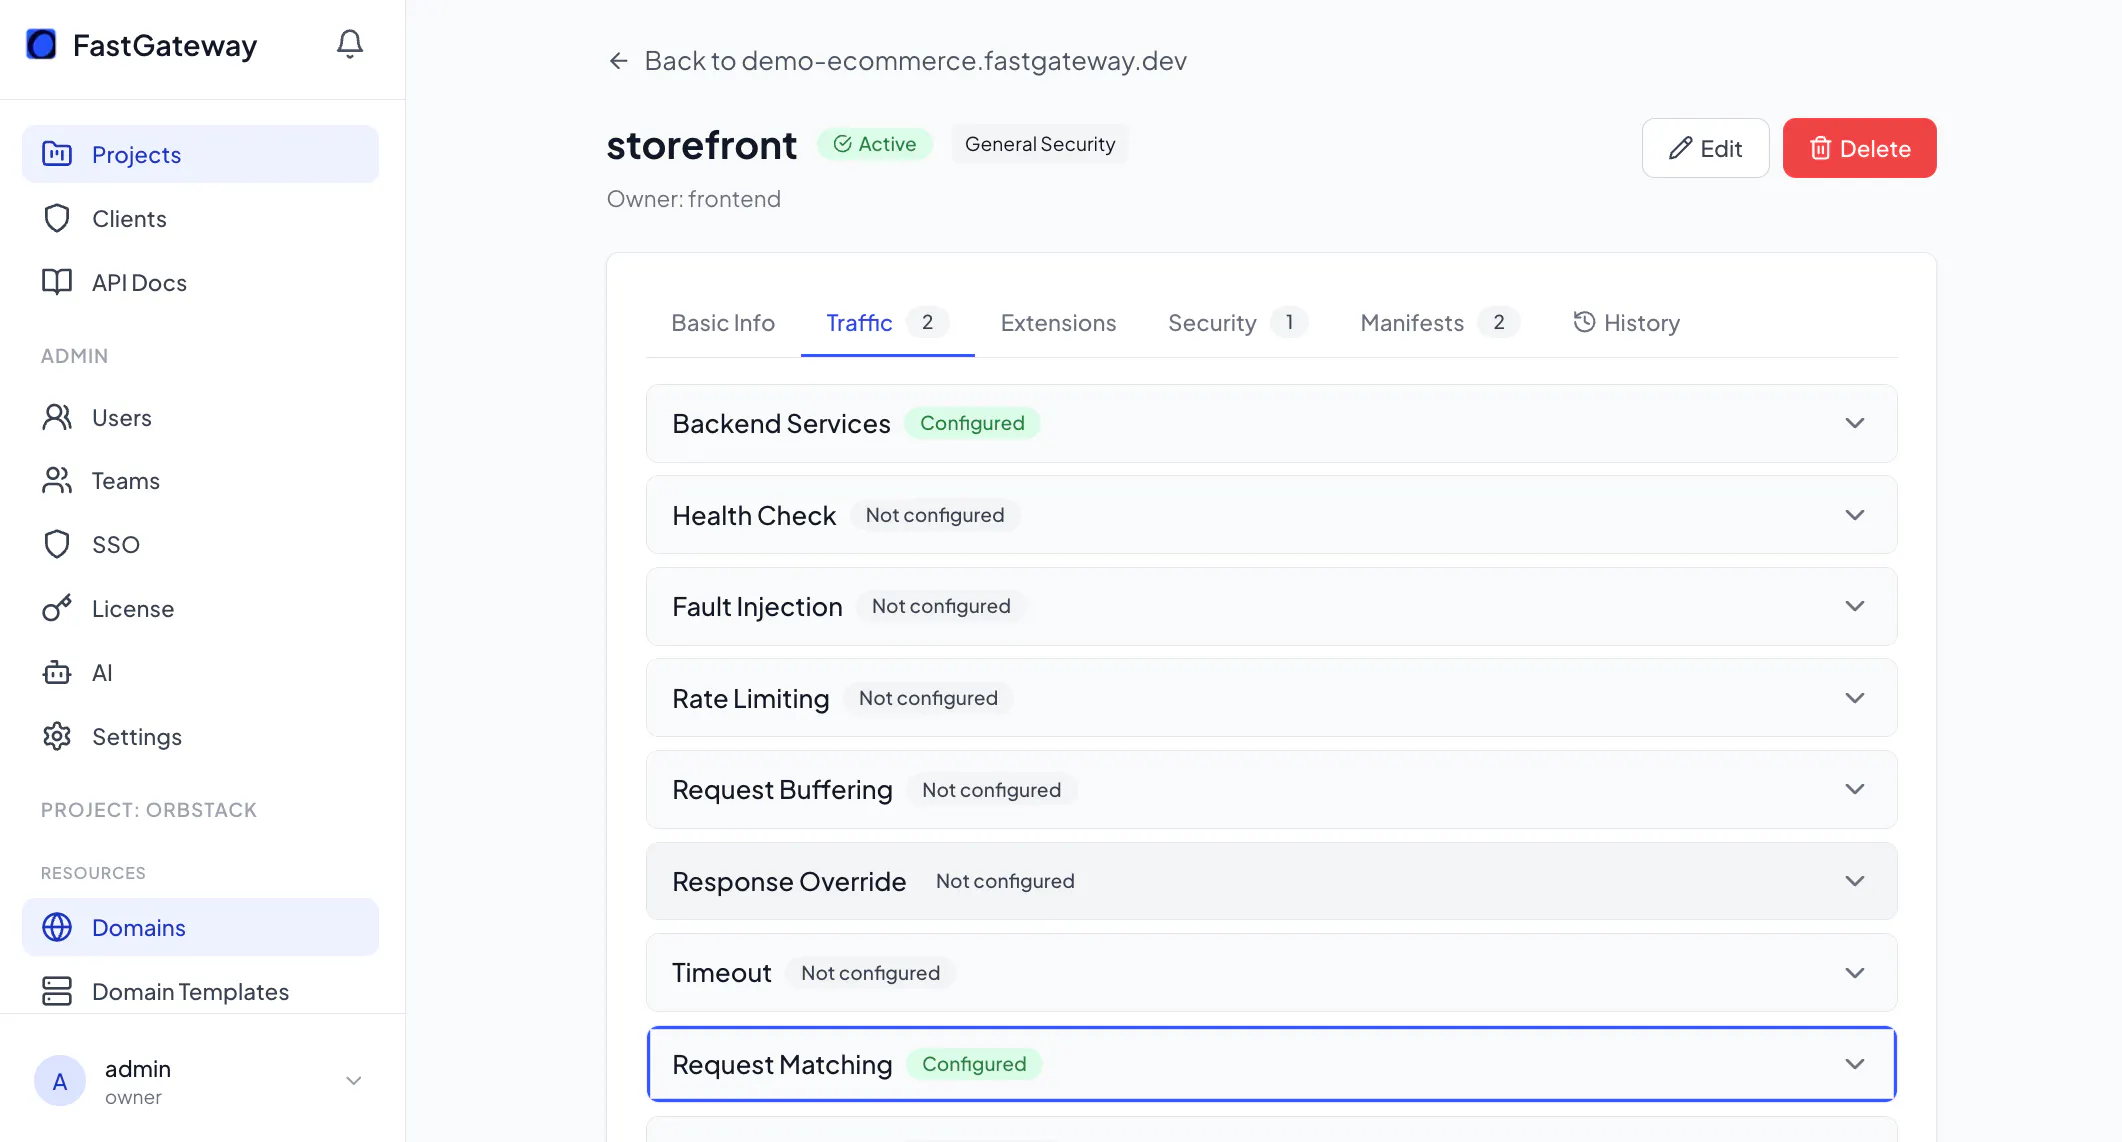
Task: Click the Timeout heading
Action: click(x=722, y=973)
